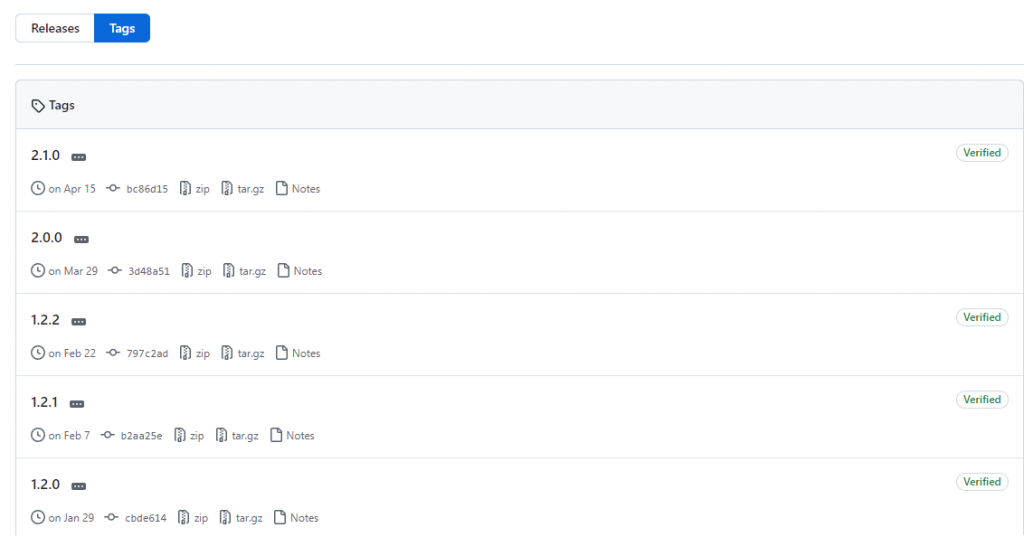
Task: Open the Notes file icon for 1.2.2
Action: click(x=281, y=353)
